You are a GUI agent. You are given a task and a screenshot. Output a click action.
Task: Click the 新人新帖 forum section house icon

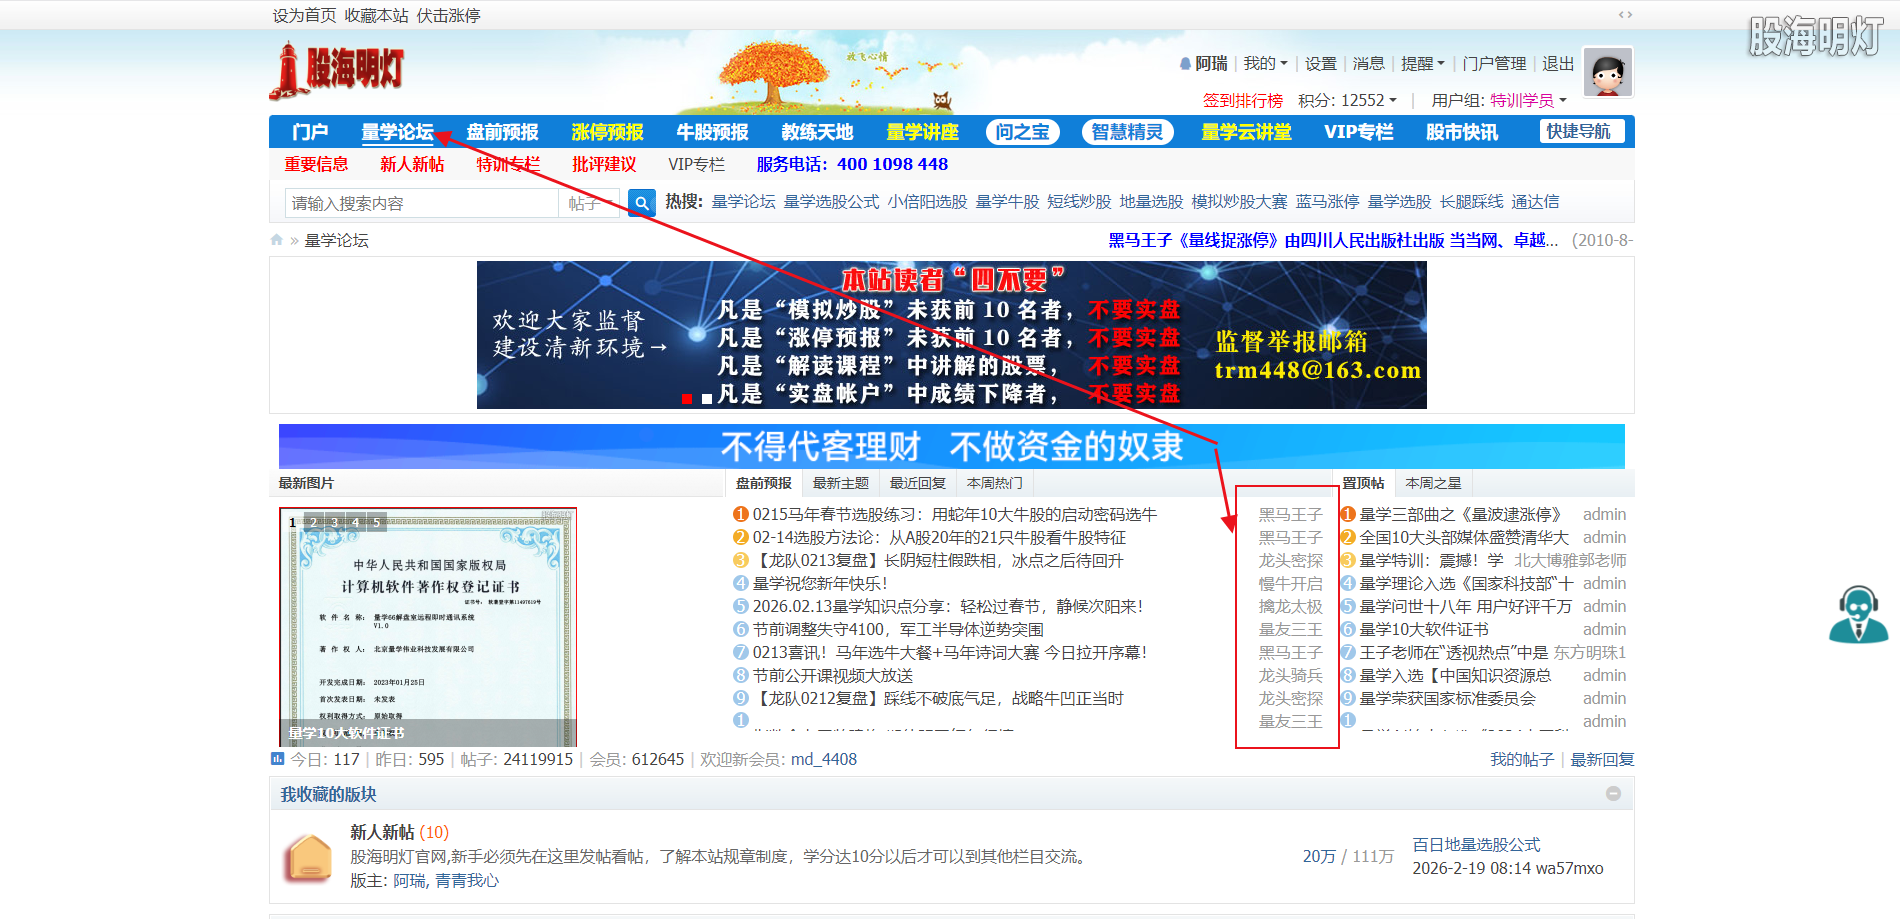pos(309,857)
